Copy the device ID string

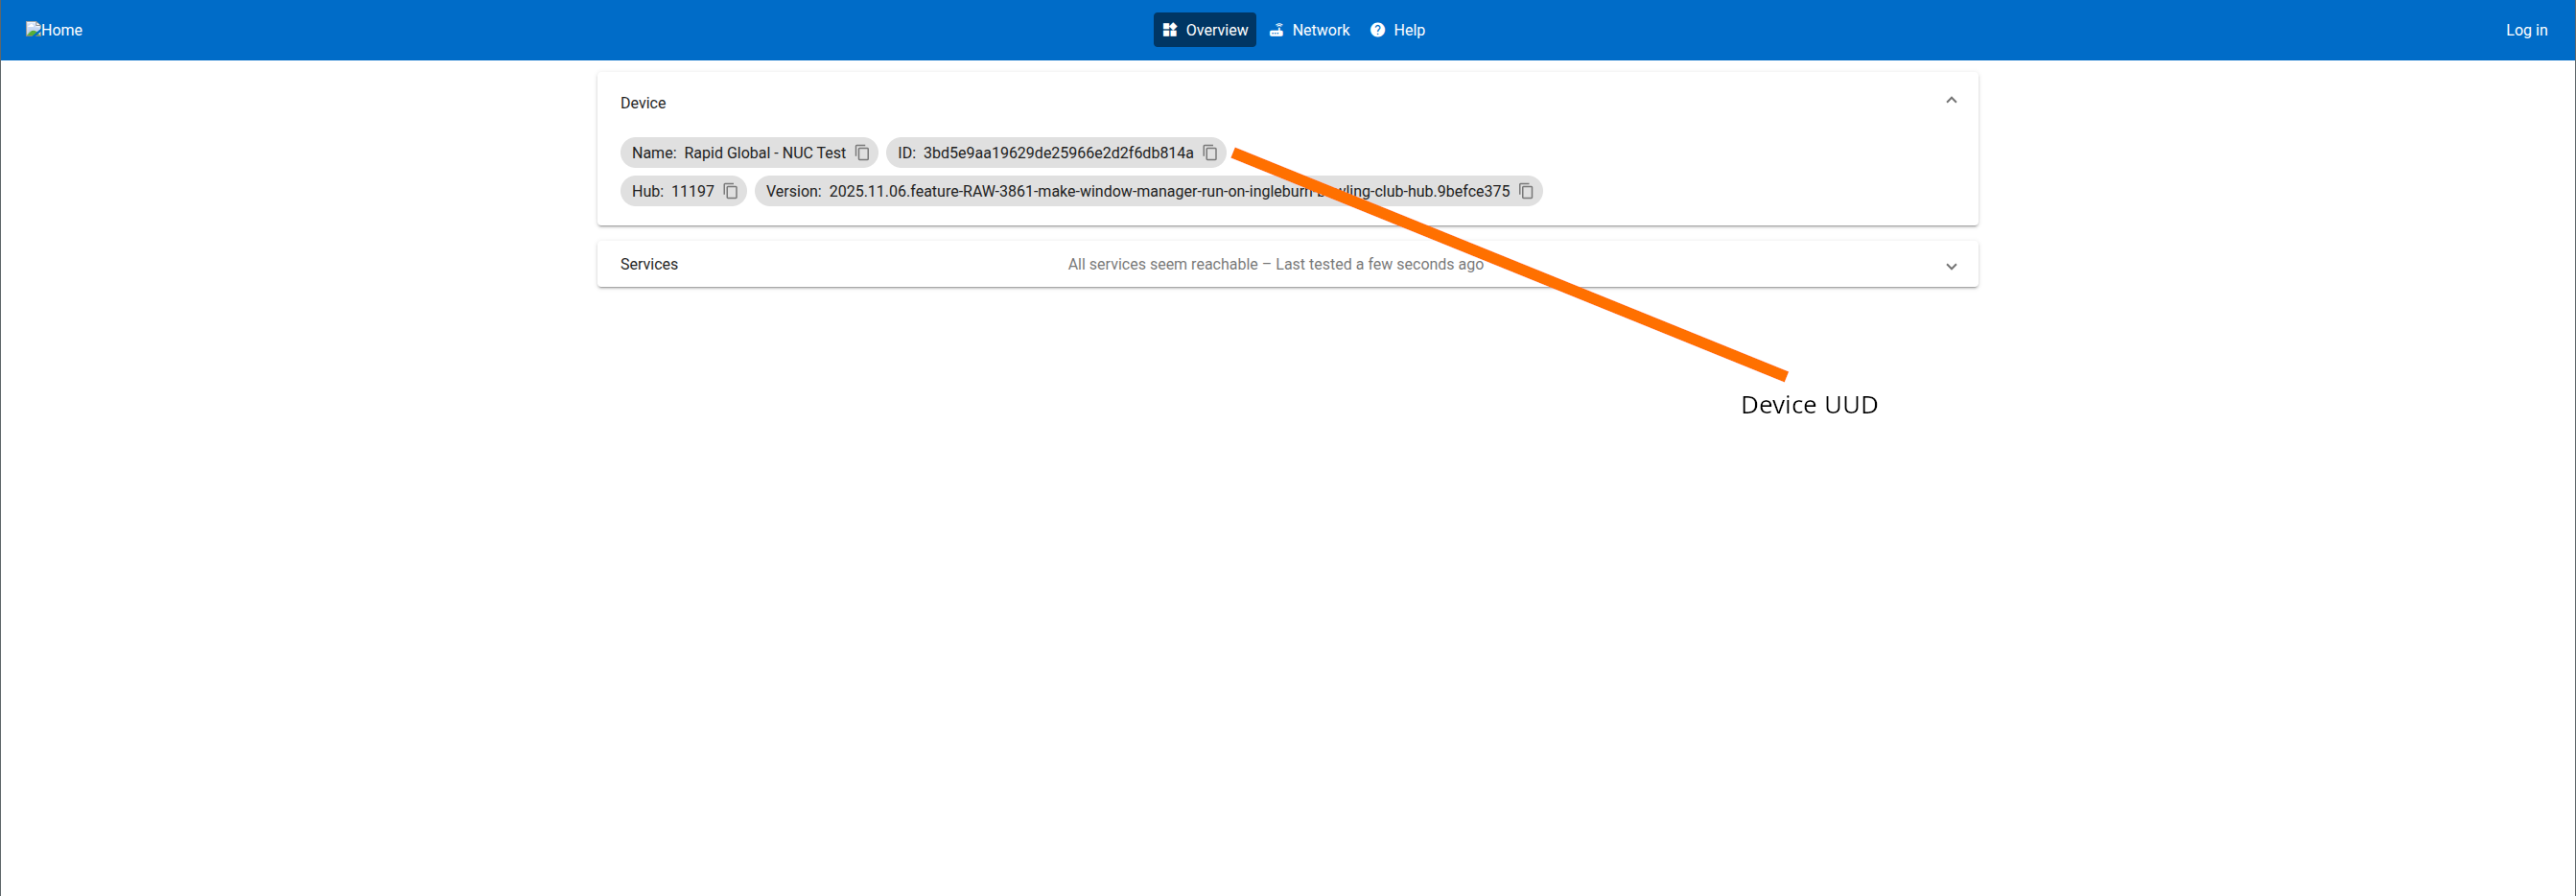click(x=1210, y=153)
